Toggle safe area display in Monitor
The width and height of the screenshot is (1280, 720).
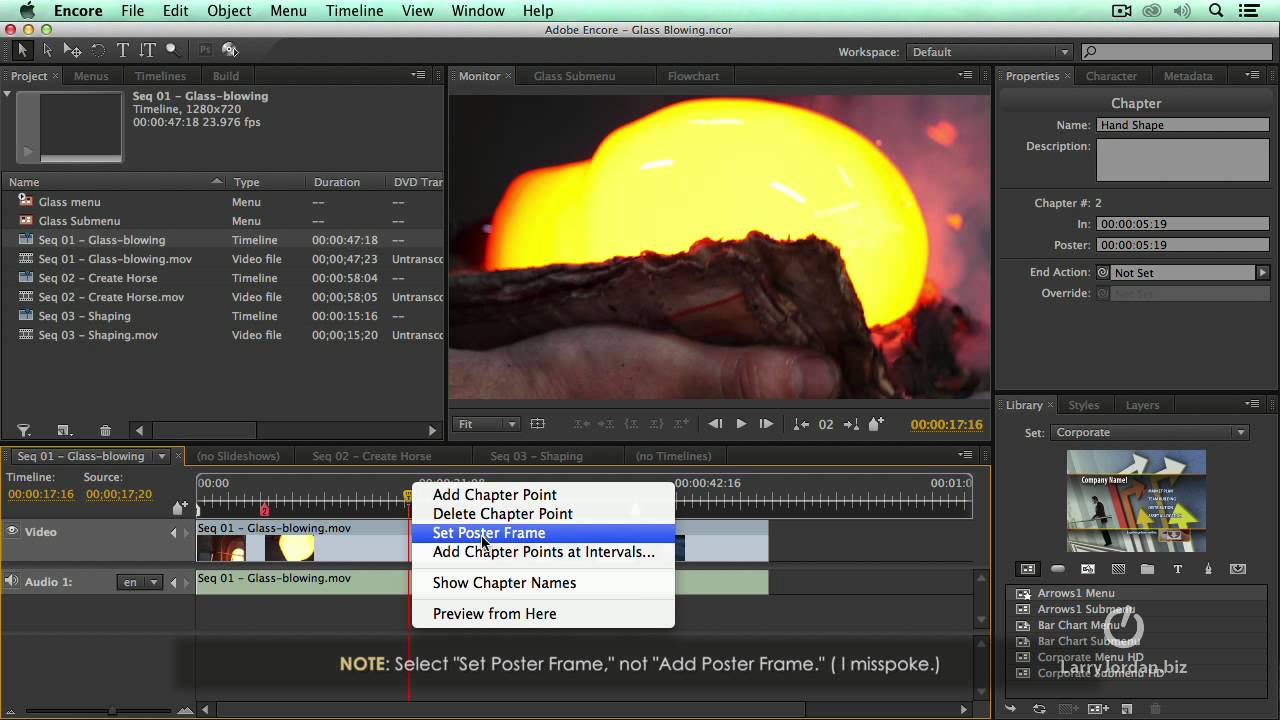[537, 424]
